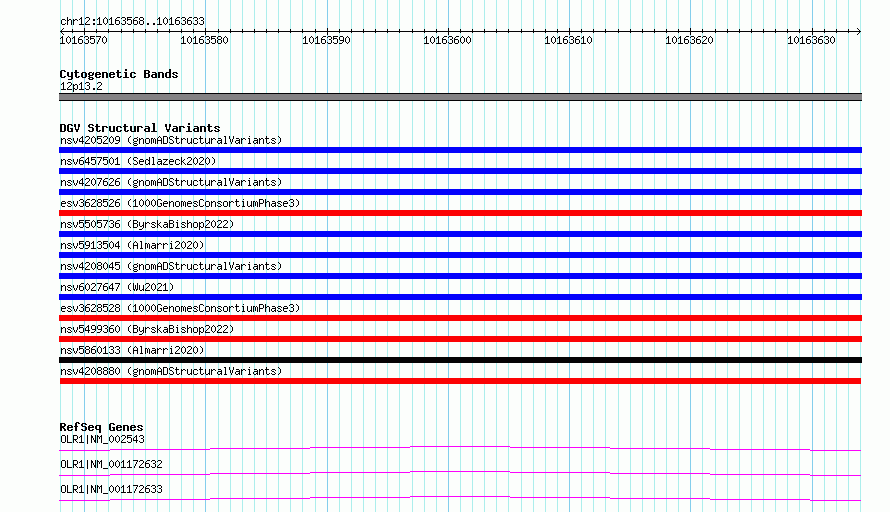The height and width of the screenshot is (512, 890).
Task: Click the blue bar for nsv5505736
Action: pos(460,234)
